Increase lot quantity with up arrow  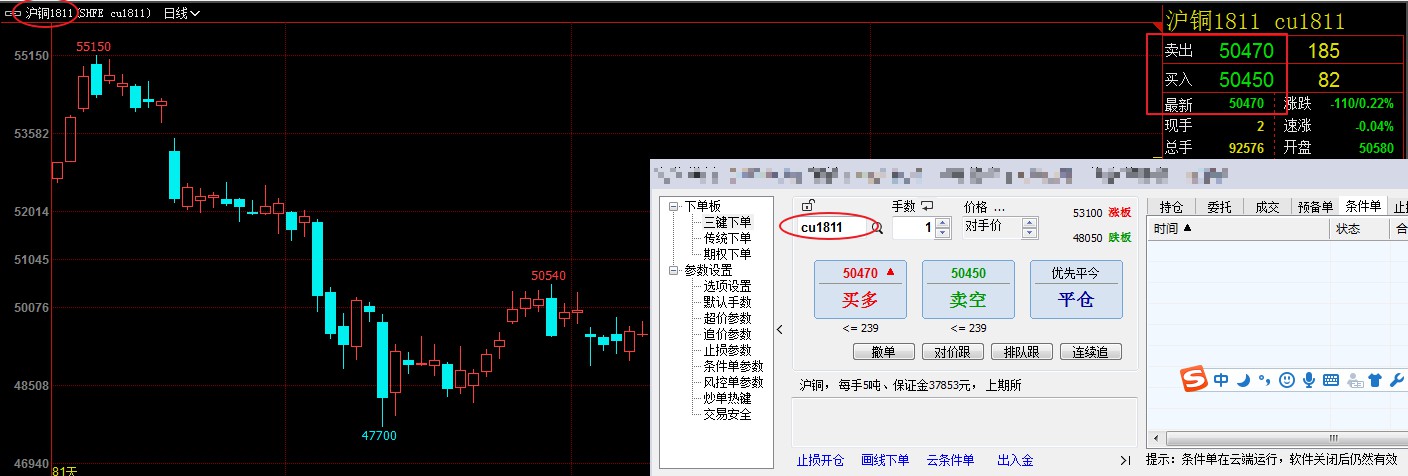click(x=943, y=223)
